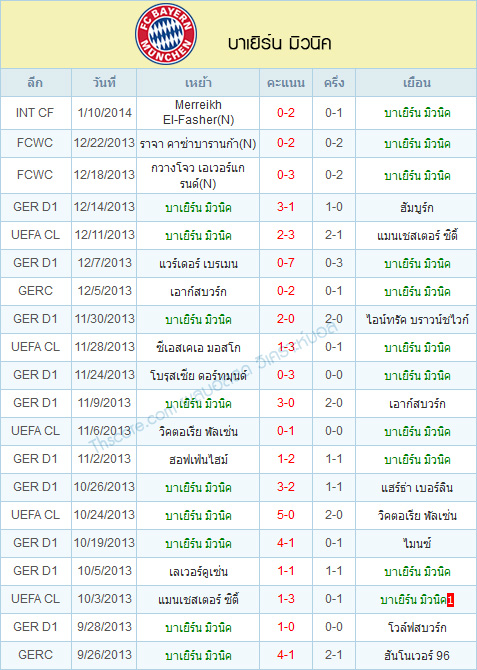Click the ลีก column header
The width and height of the screenshot is (477, 670).
(36, 82)
